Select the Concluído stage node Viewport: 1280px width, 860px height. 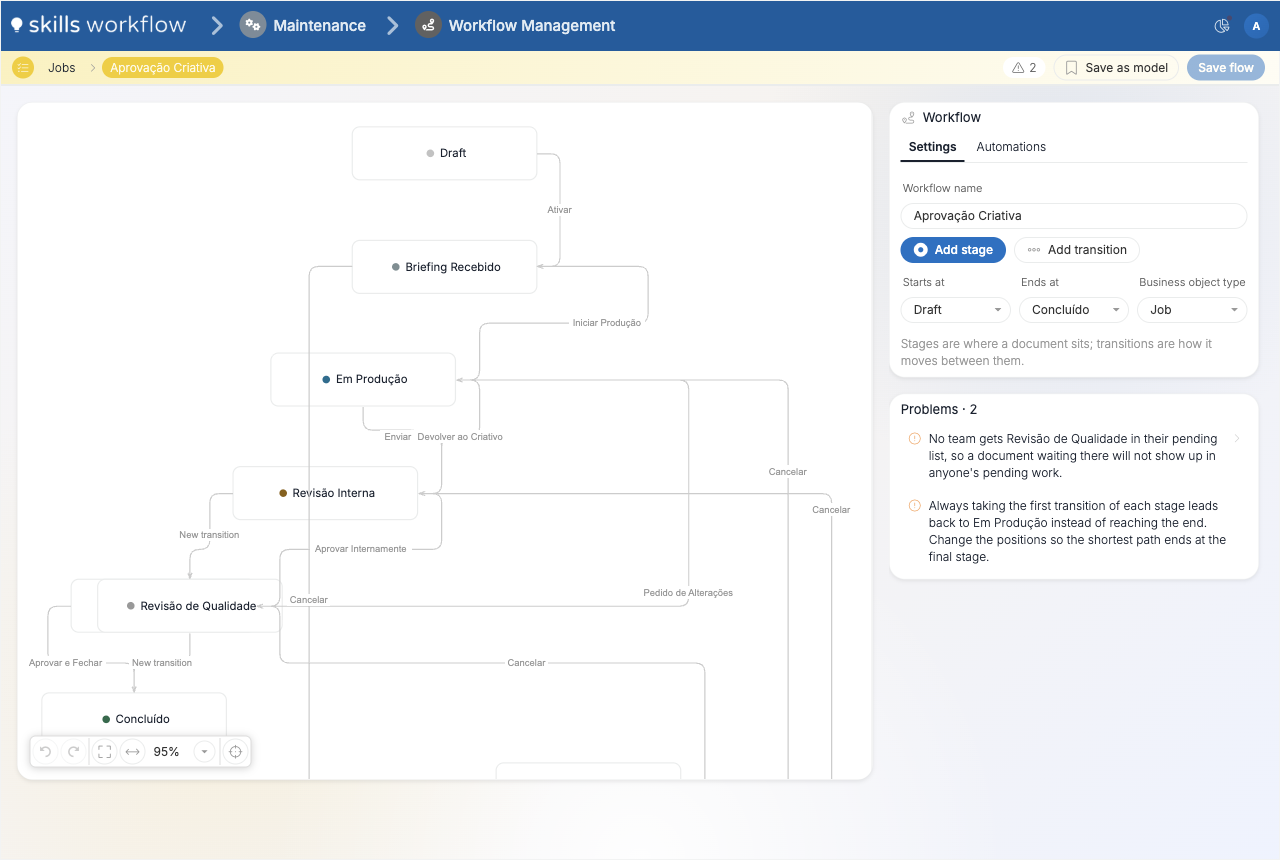point(134,719)
